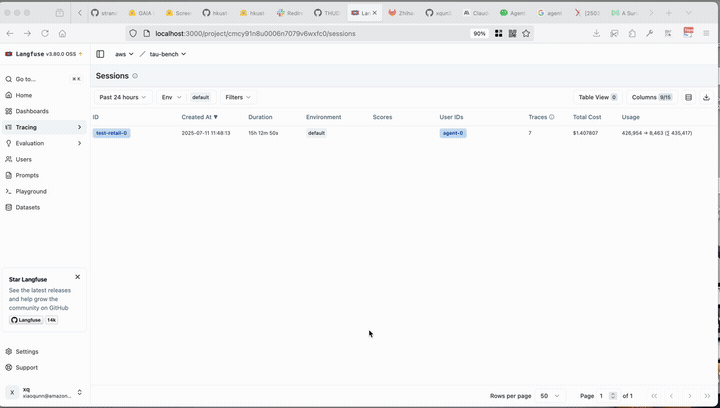This screenshot has width=720, height=408.
Task: Sort by the Created At column header
Action: tap(199, 117)
